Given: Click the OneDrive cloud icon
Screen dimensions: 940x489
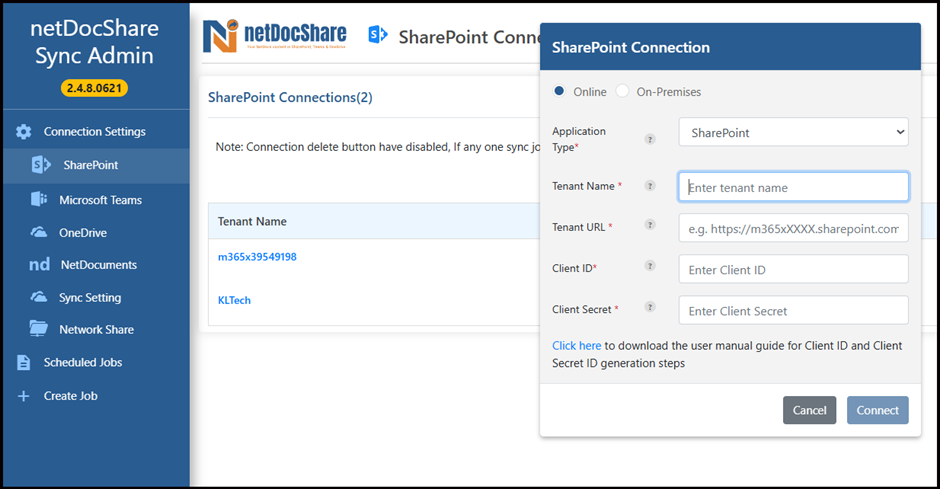Looking at the screenshot, I should point(39,233).
